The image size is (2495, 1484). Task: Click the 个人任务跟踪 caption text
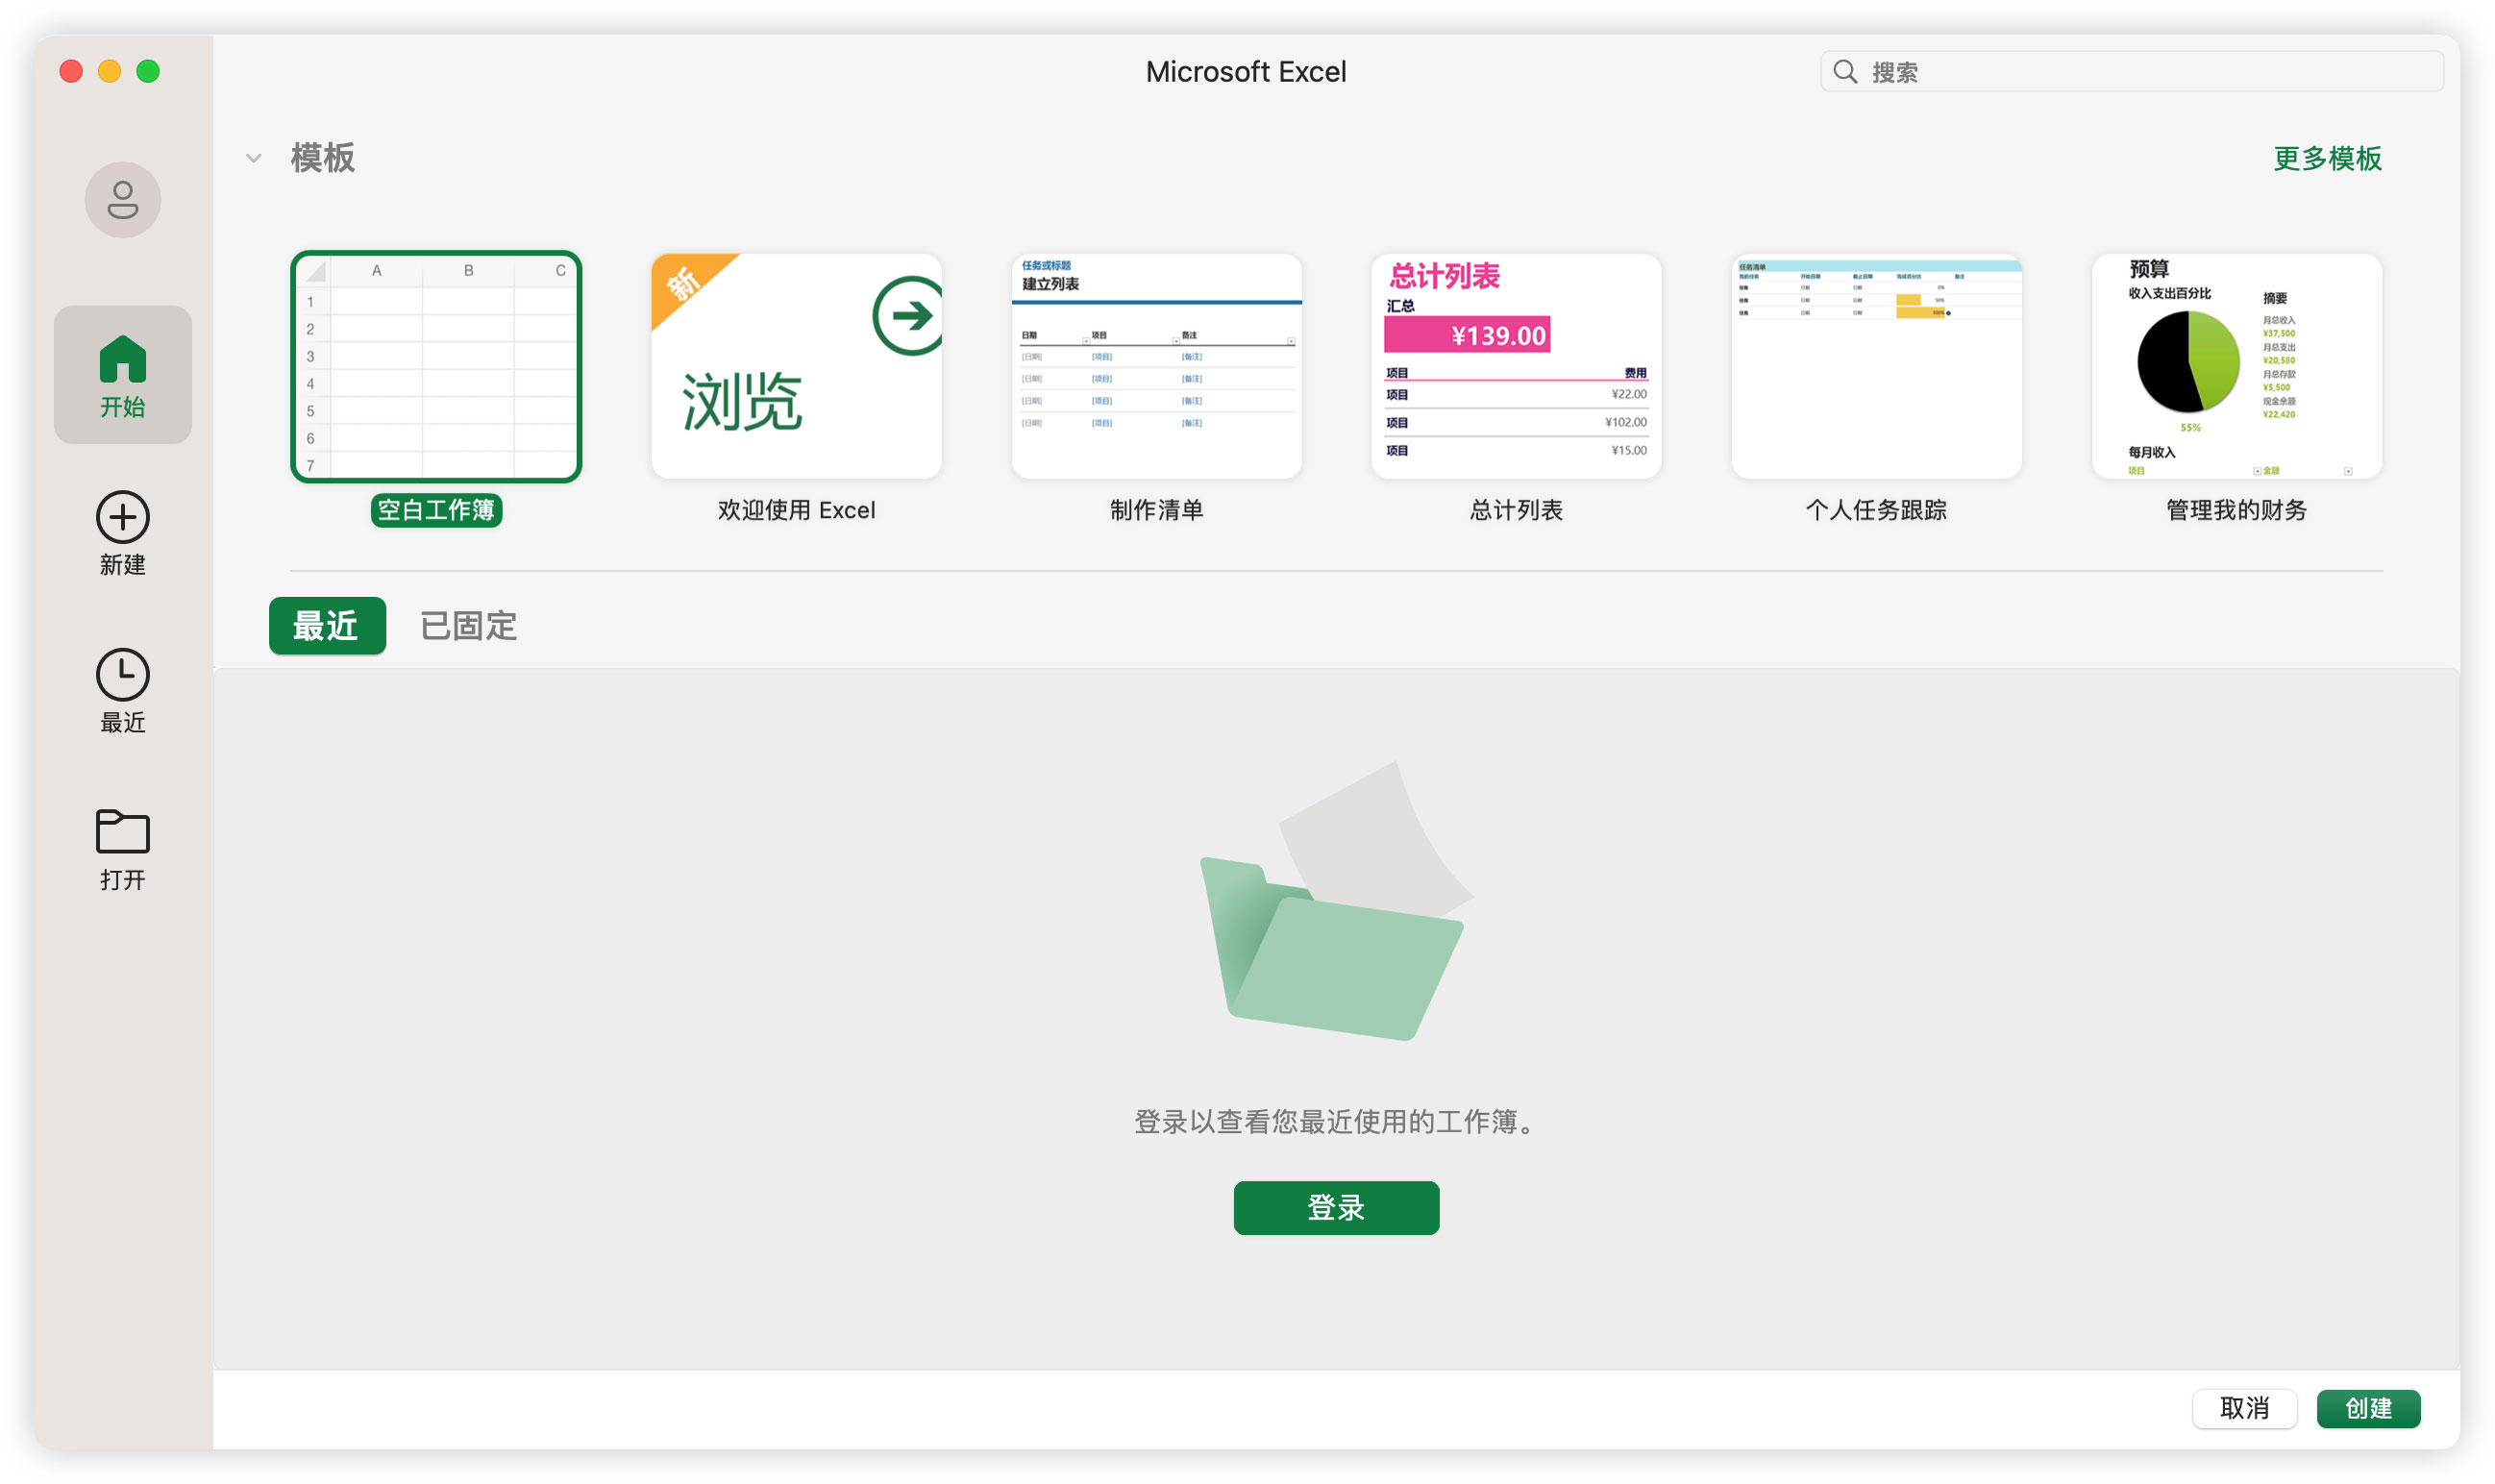[1876, 510]
